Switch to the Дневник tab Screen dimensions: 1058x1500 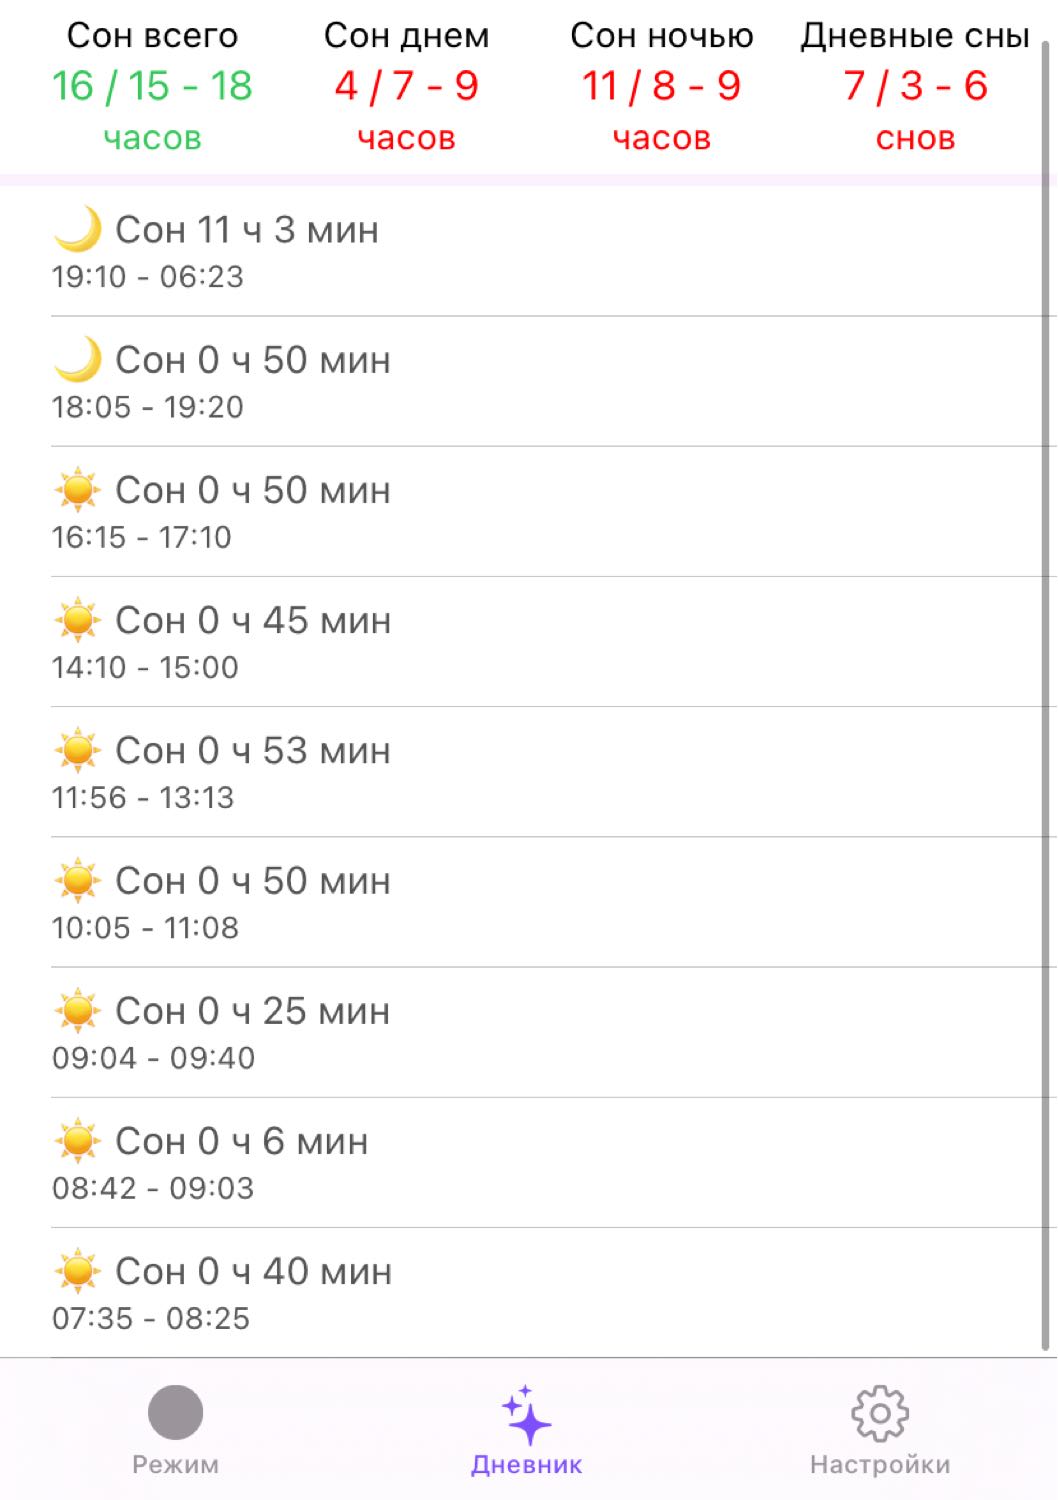pos(527,1428)
